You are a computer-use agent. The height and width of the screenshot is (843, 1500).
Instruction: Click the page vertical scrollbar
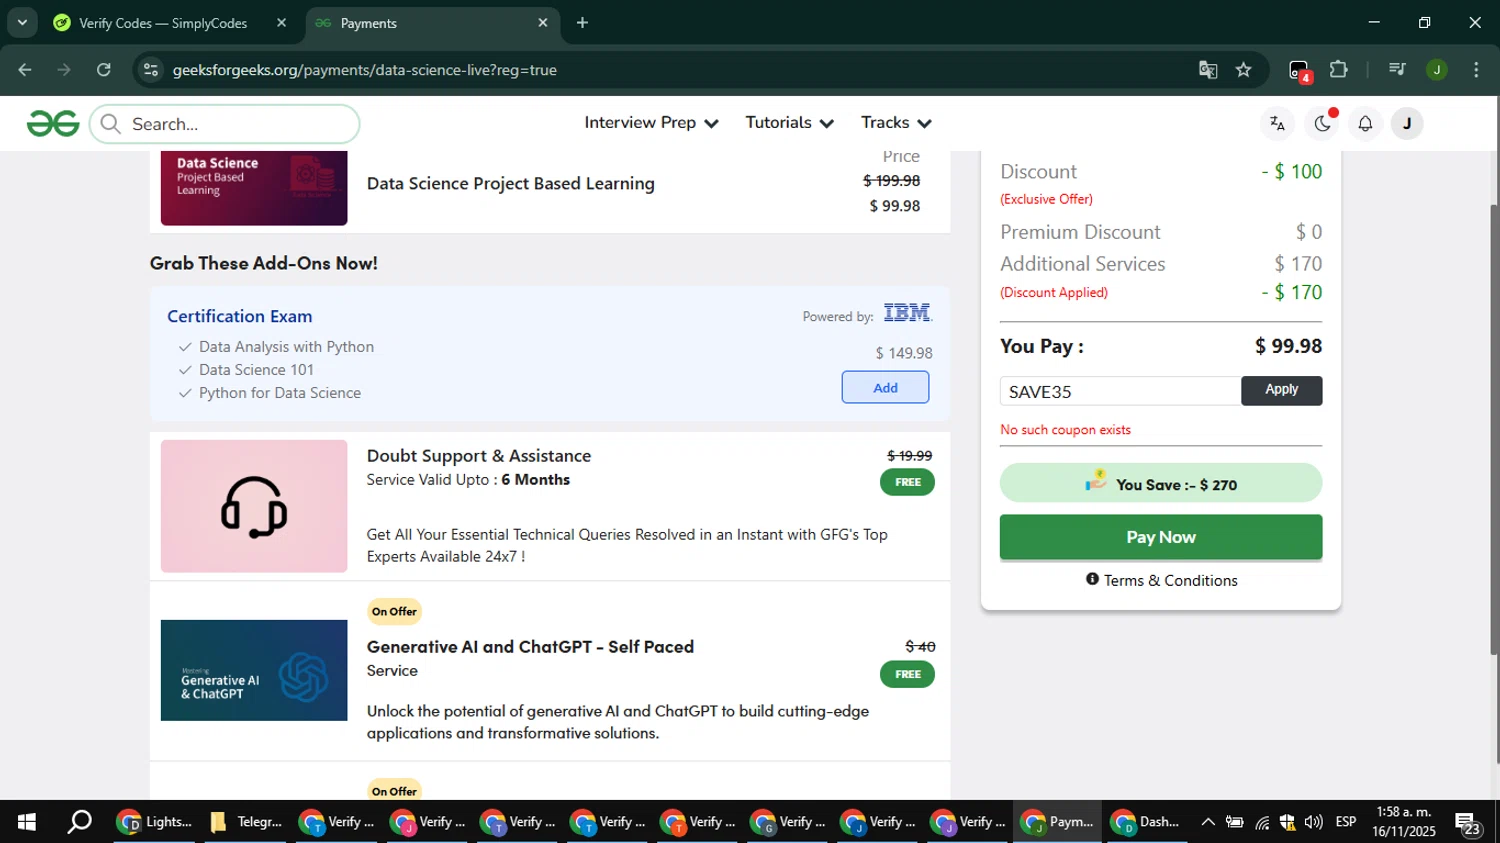(x=1494, y=430)
